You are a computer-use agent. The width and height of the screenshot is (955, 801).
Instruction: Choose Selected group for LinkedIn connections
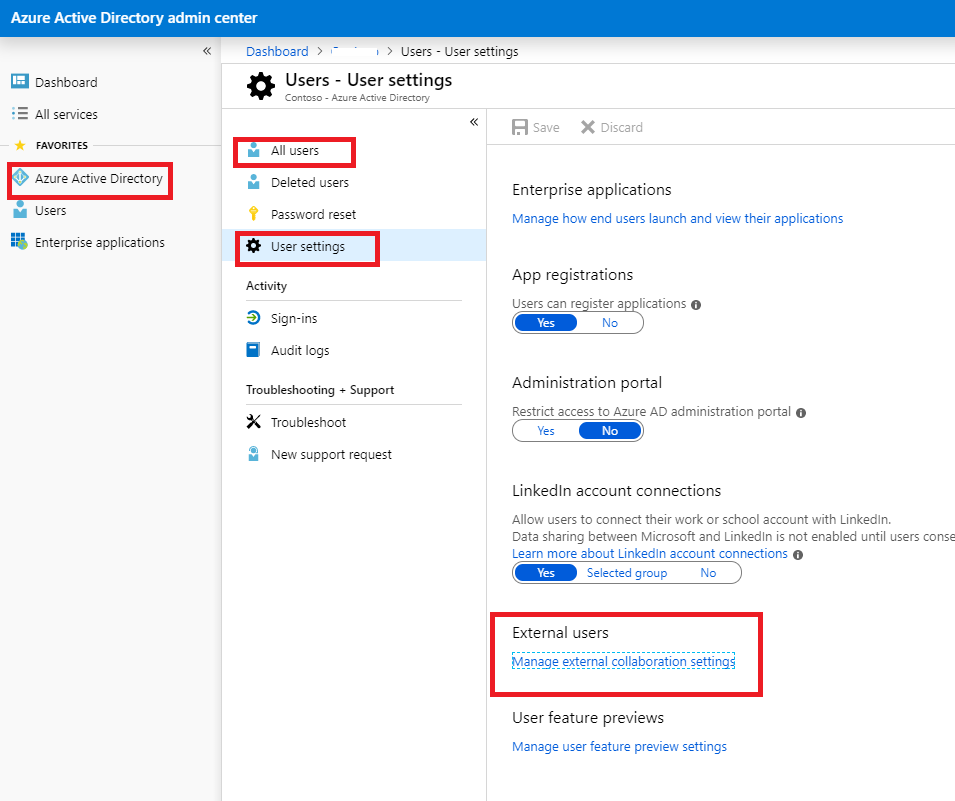(x=627, y=573)
